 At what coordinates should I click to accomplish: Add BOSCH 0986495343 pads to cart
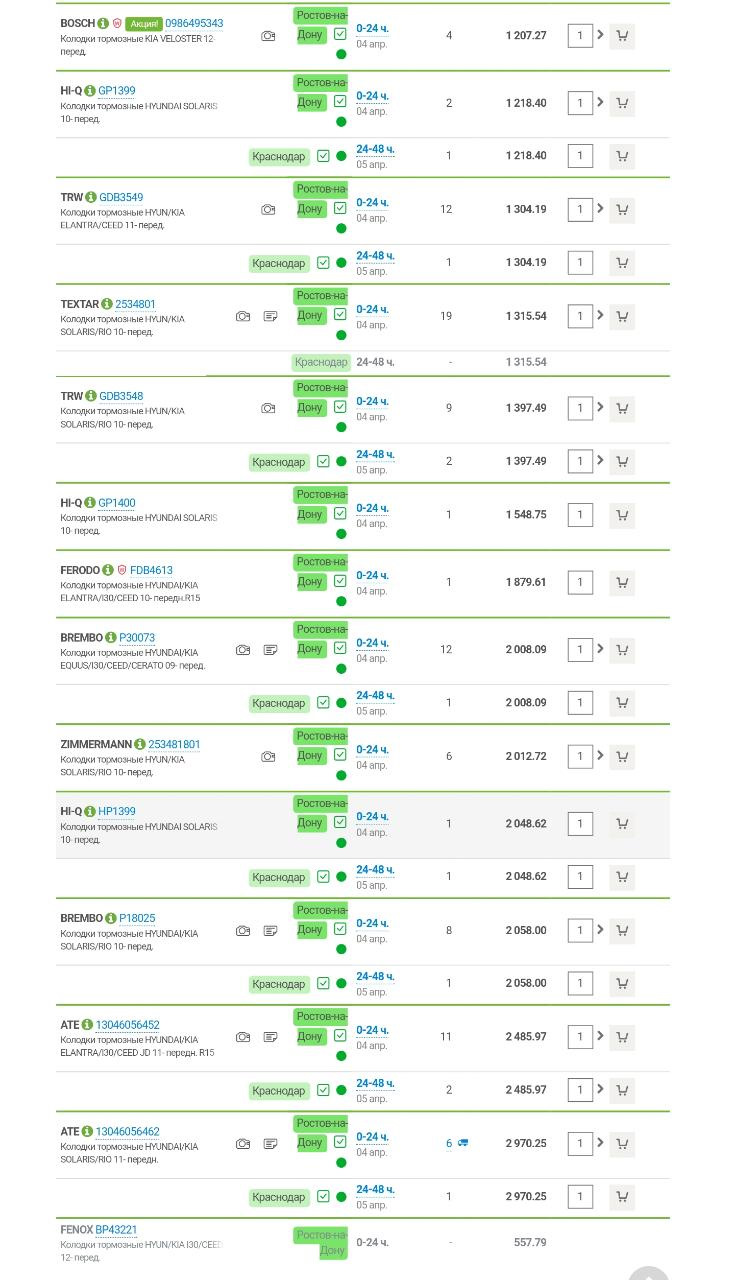(x=622, y=36)
